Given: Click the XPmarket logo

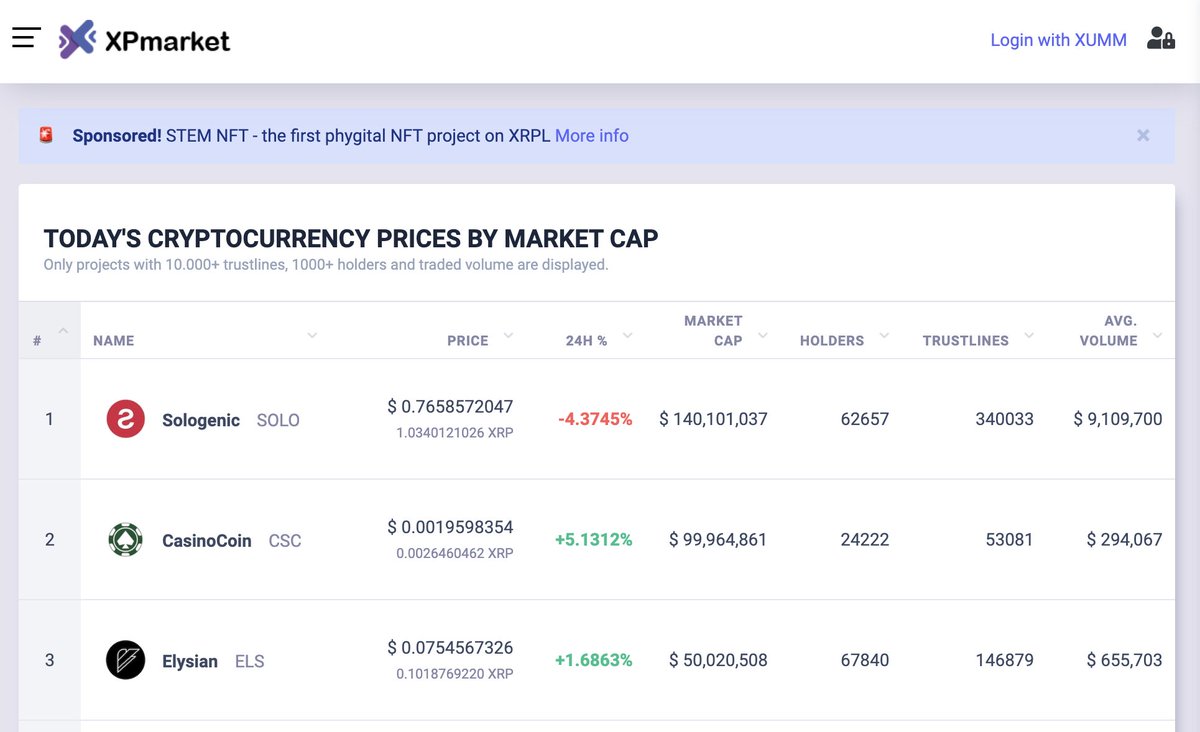Looking at the screenshot, I should point(144,40).
